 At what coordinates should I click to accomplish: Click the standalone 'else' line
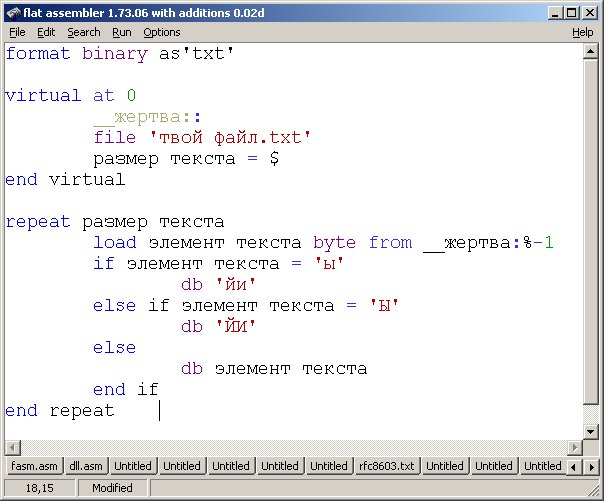click(115, 348)
